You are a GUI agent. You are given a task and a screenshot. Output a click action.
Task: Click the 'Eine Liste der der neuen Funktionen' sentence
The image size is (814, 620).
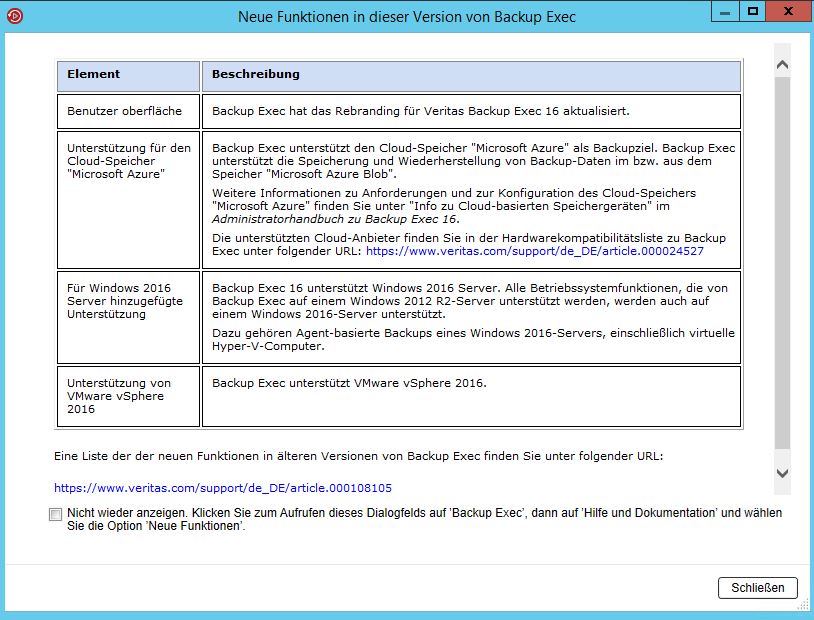(358, 456)
